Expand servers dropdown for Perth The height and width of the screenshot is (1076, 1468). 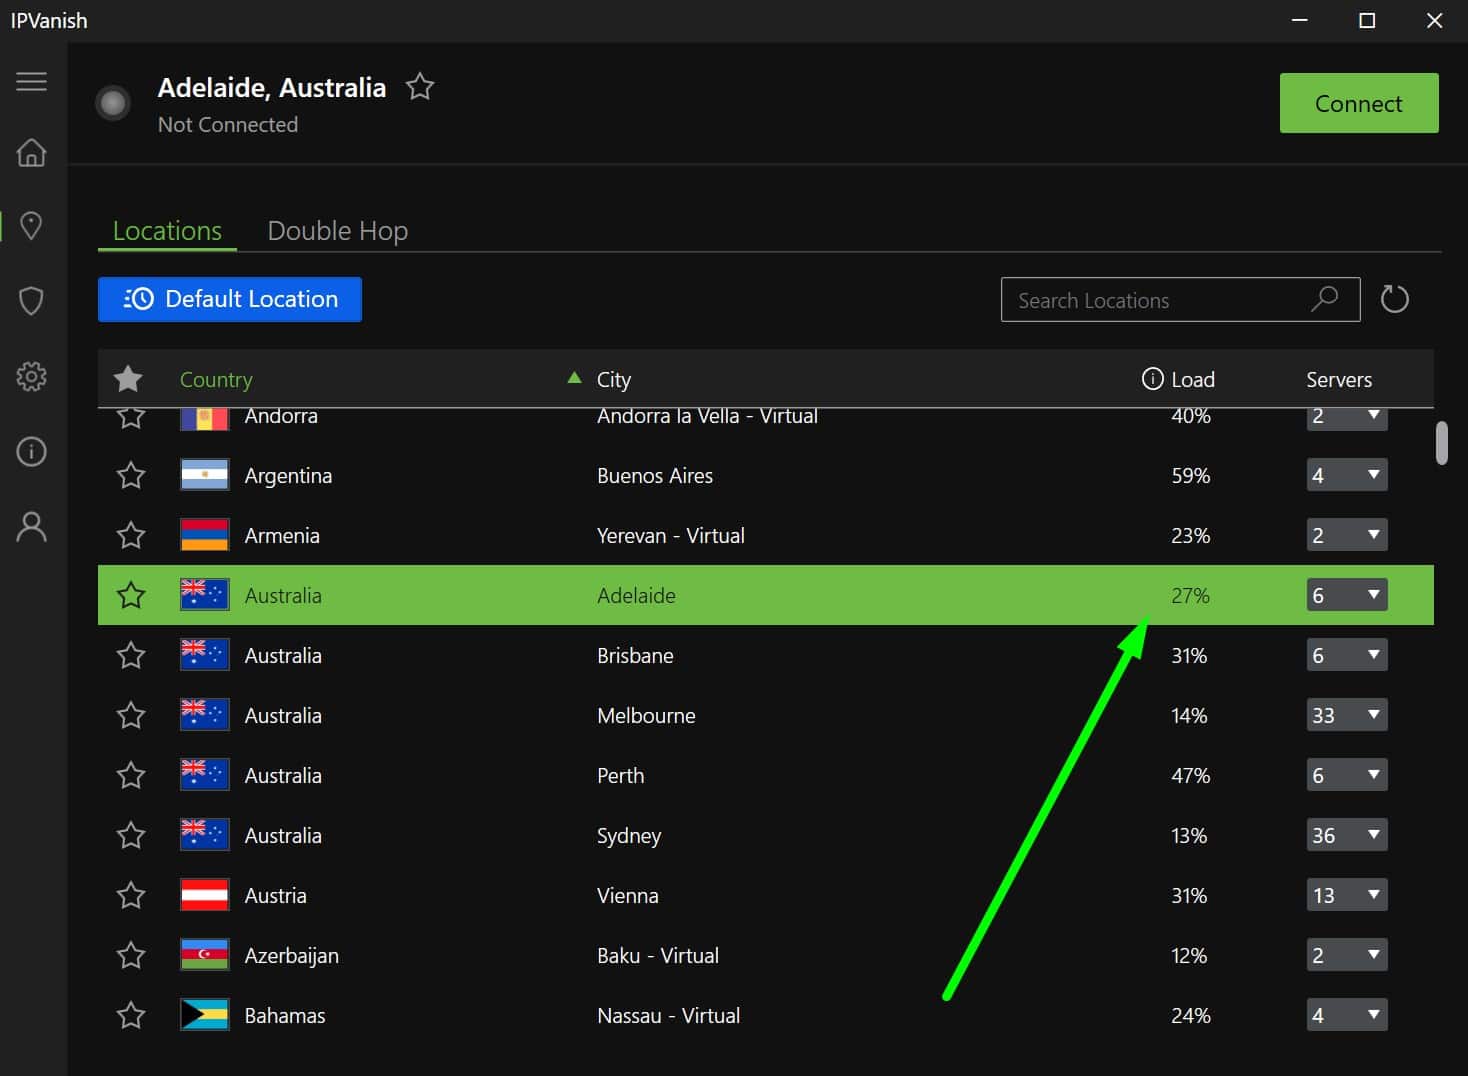click(x=1347, y=775)
